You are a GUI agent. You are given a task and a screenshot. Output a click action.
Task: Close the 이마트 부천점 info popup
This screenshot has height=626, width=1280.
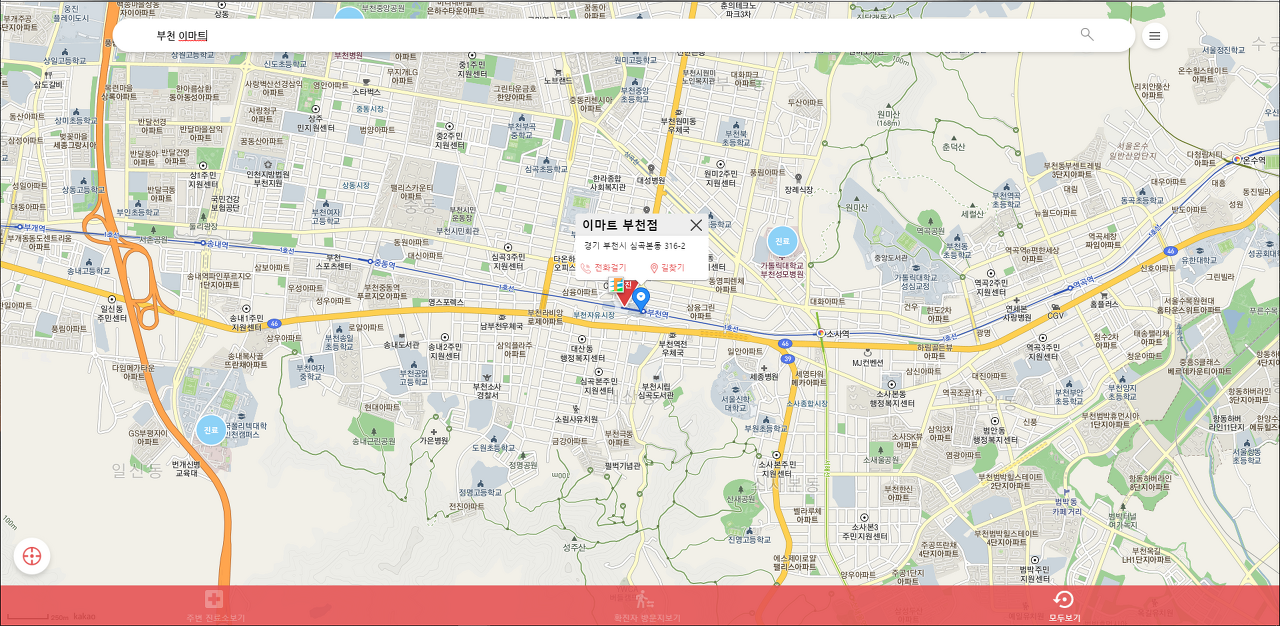coord(696,225)
